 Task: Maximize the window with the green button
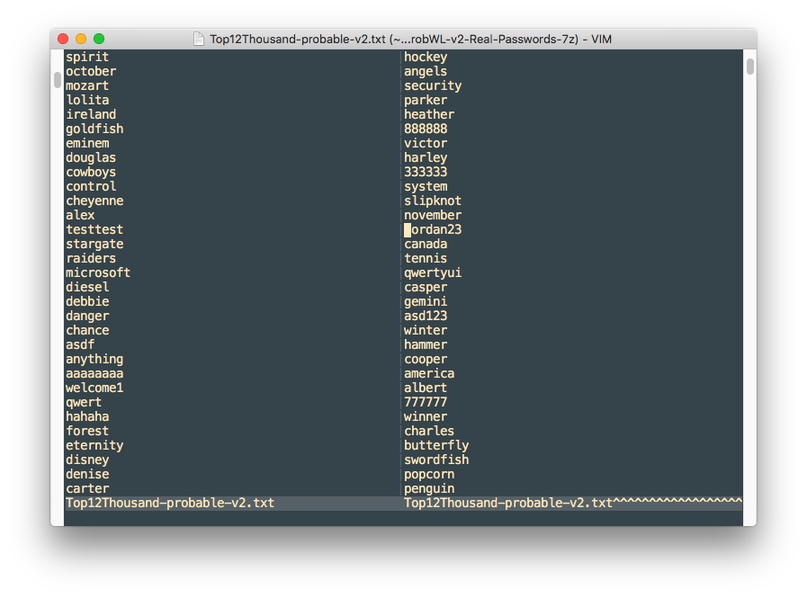(99, 39)
